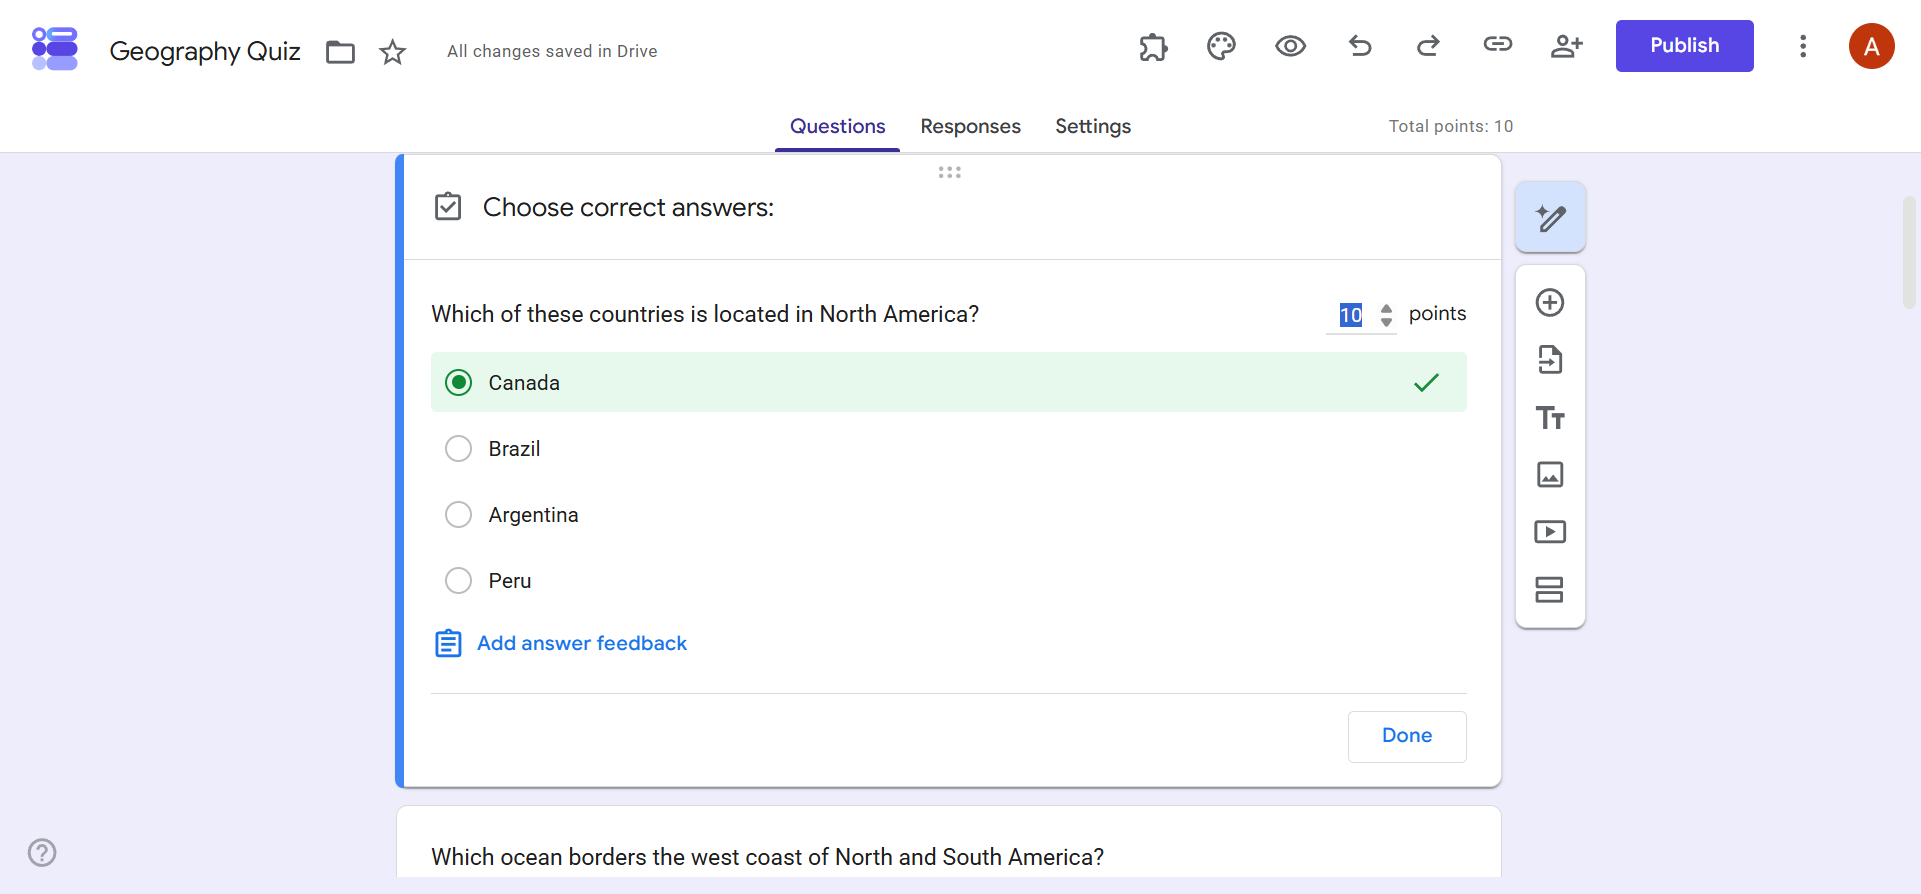Select Peru radio option
Screen dimensions: 1921x894
pyautogui.click(x=458, y=581)
